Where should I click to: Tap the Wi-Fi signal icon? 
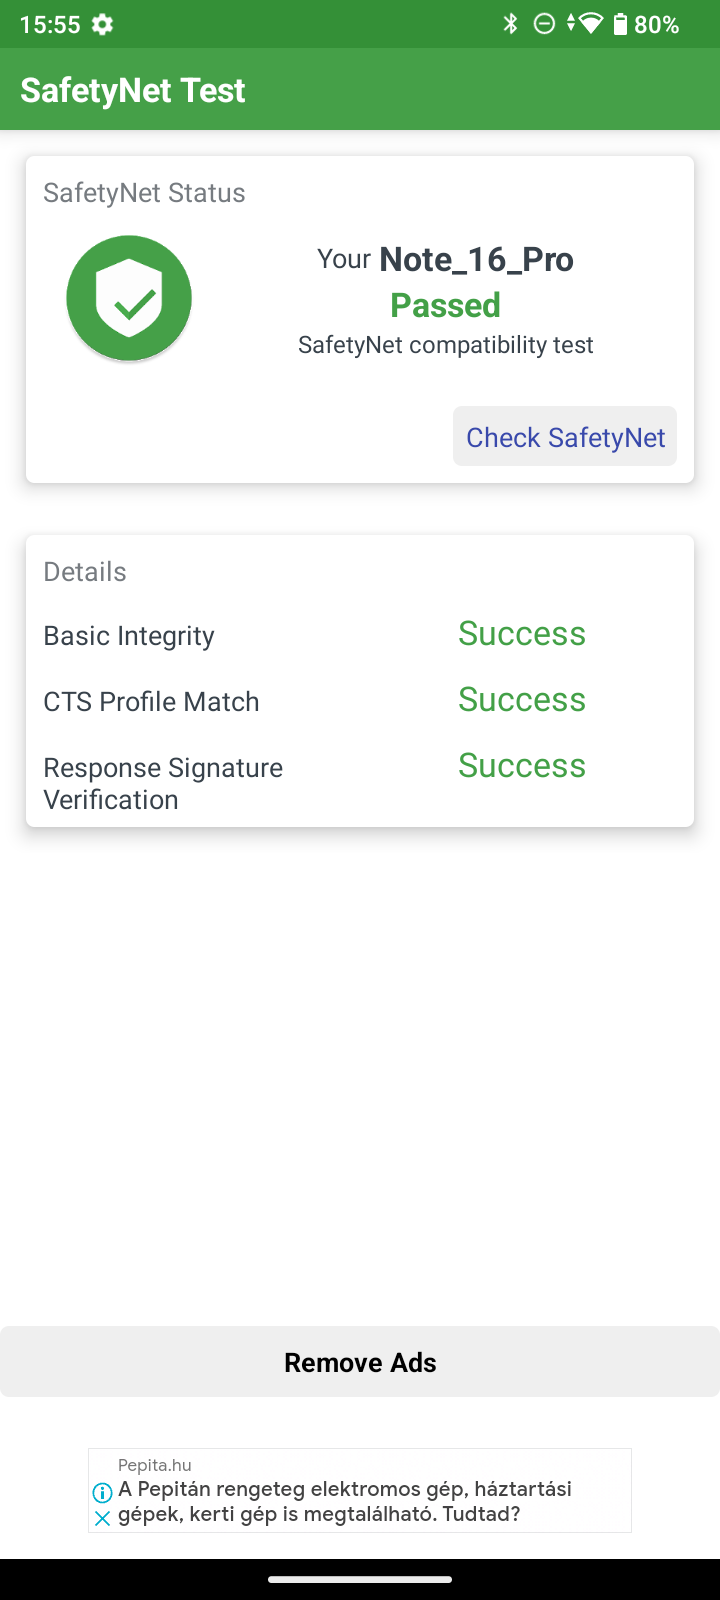[x=590, y=24]
